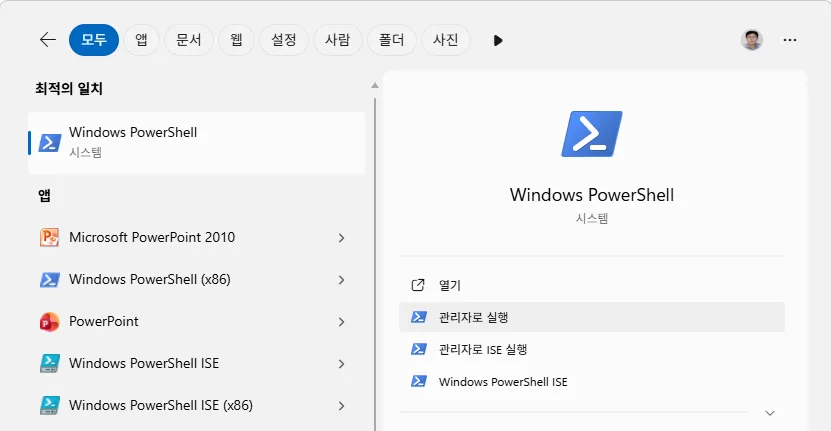Click icon beside preview Windows PowerShell ISE
This screenshot has height=431, width=831.
[419, 381]
